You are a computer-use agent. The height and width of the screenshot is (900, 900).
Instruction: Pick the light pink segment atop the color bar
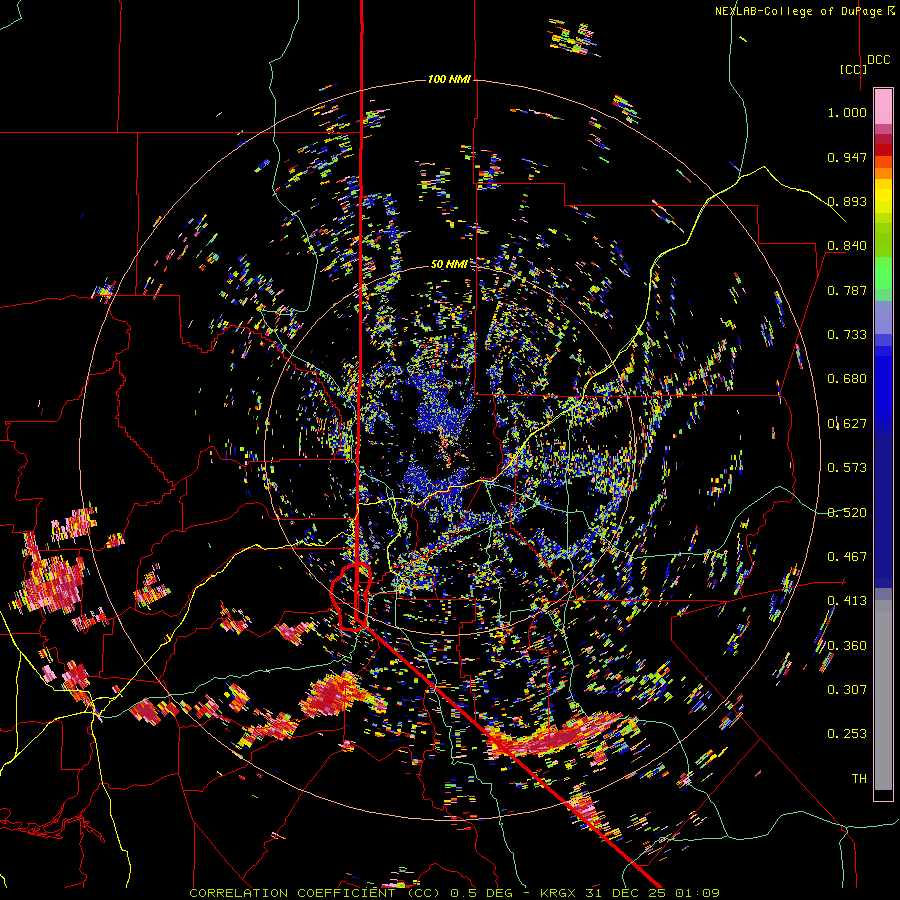(x=883, y=106)
